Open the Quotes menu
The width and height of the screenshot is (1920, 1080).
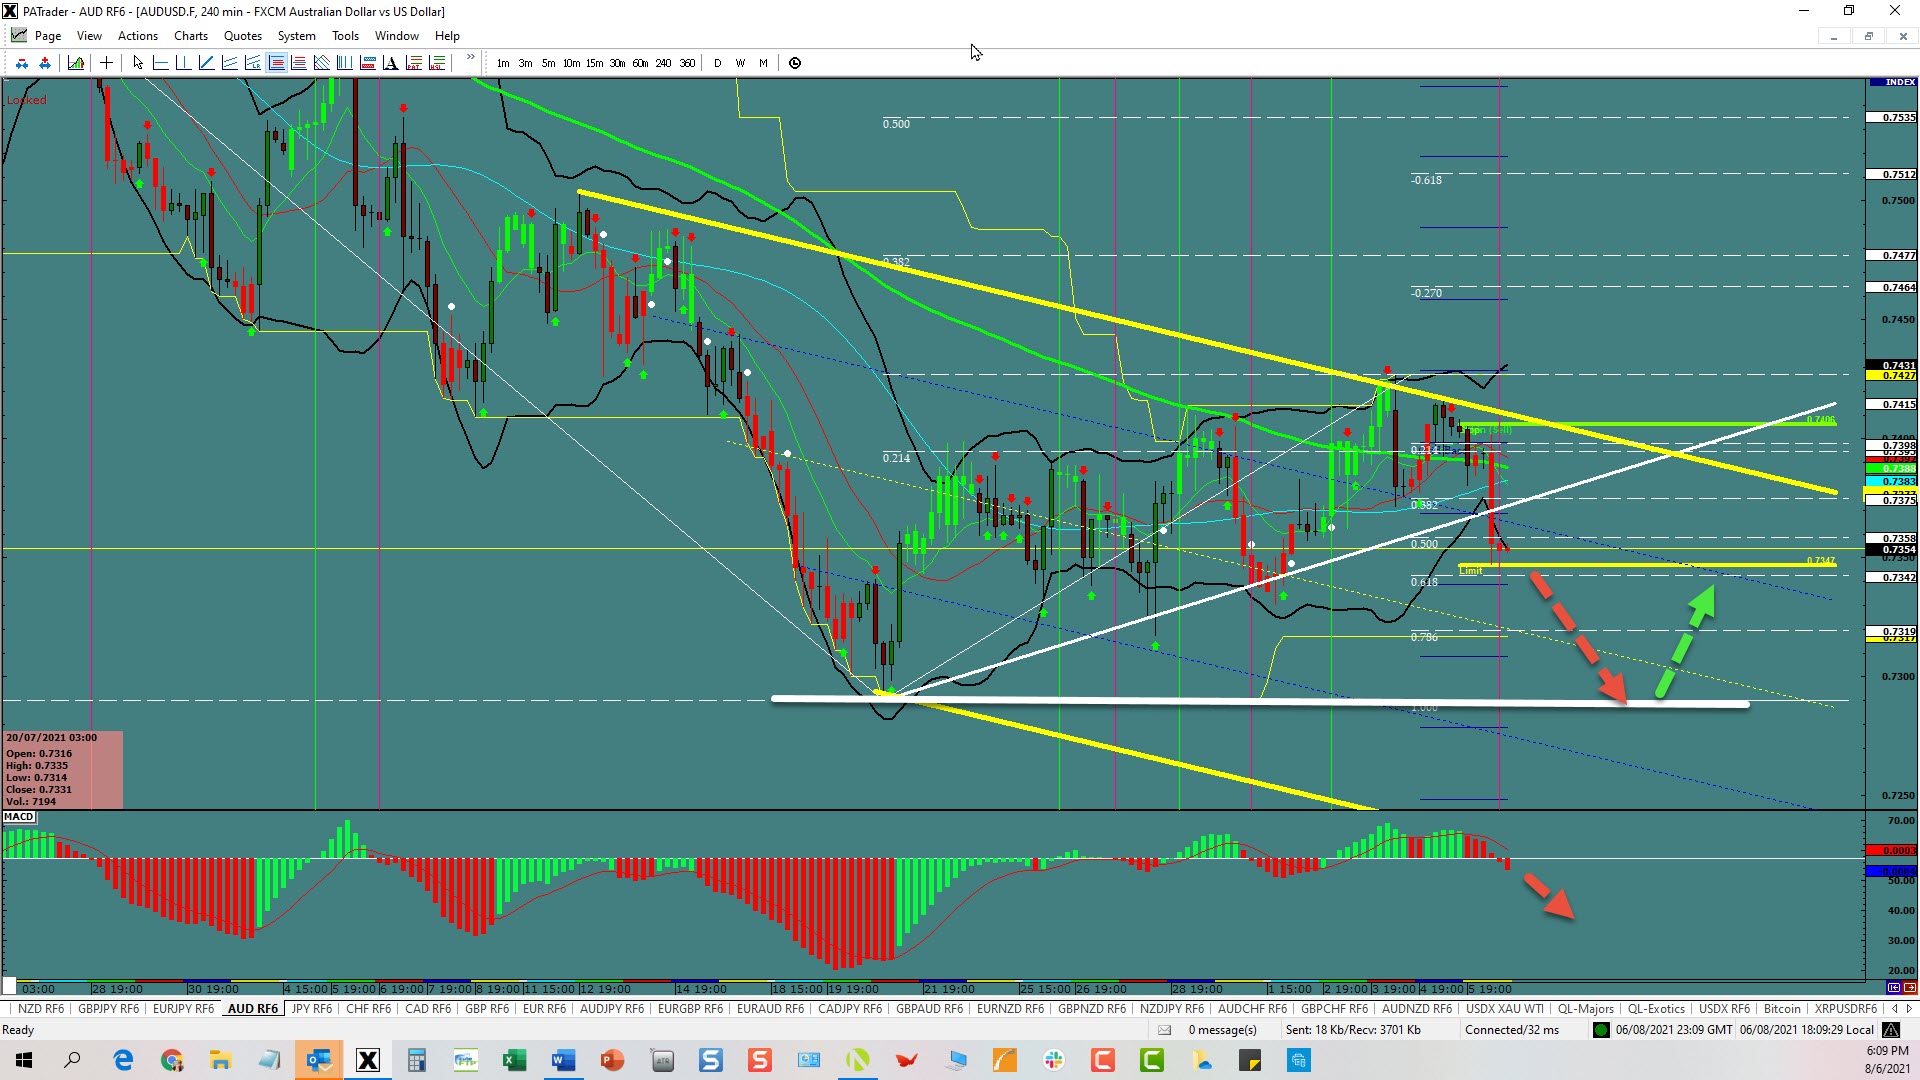[x=242, y=36]
